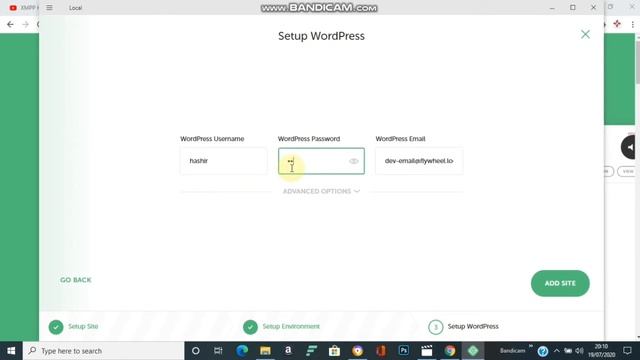Open Chrome's three-dot menu
The width and height of the screenshot is (640, 360).
pyautogui.click(x=633, y=24)
